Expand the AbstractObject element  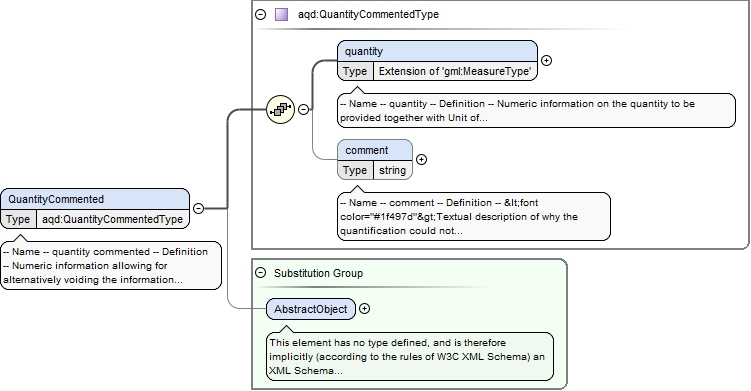364,309
